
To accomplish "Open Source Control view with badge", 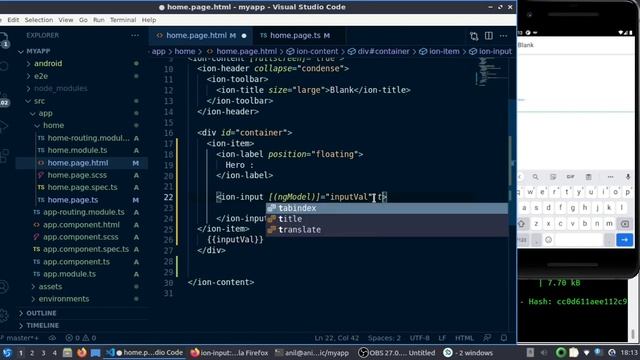I will 4,99.
